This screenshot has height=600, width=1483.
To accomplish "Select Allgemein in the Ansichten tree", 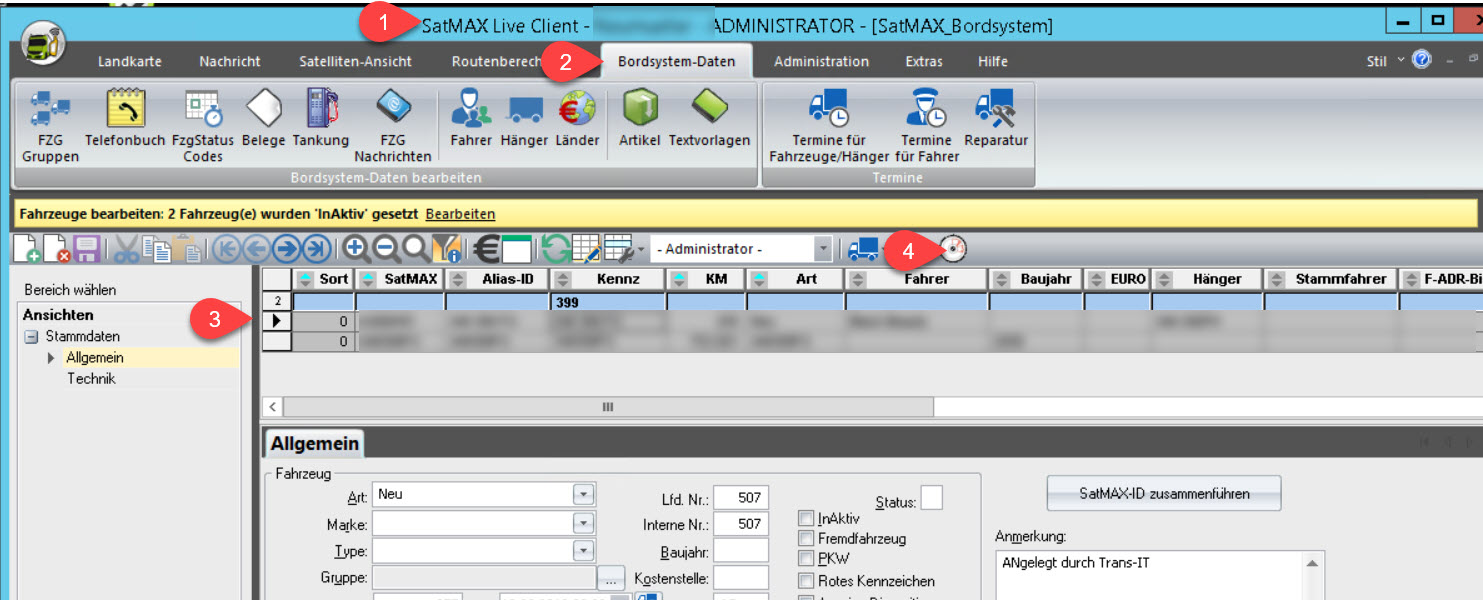I will click(x=95, y=357).
